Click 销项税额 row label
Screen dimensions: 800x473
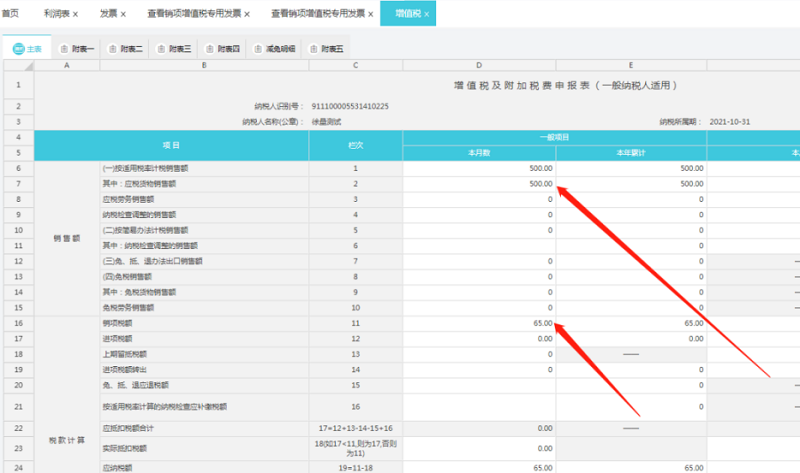click(x=117, y=323)
